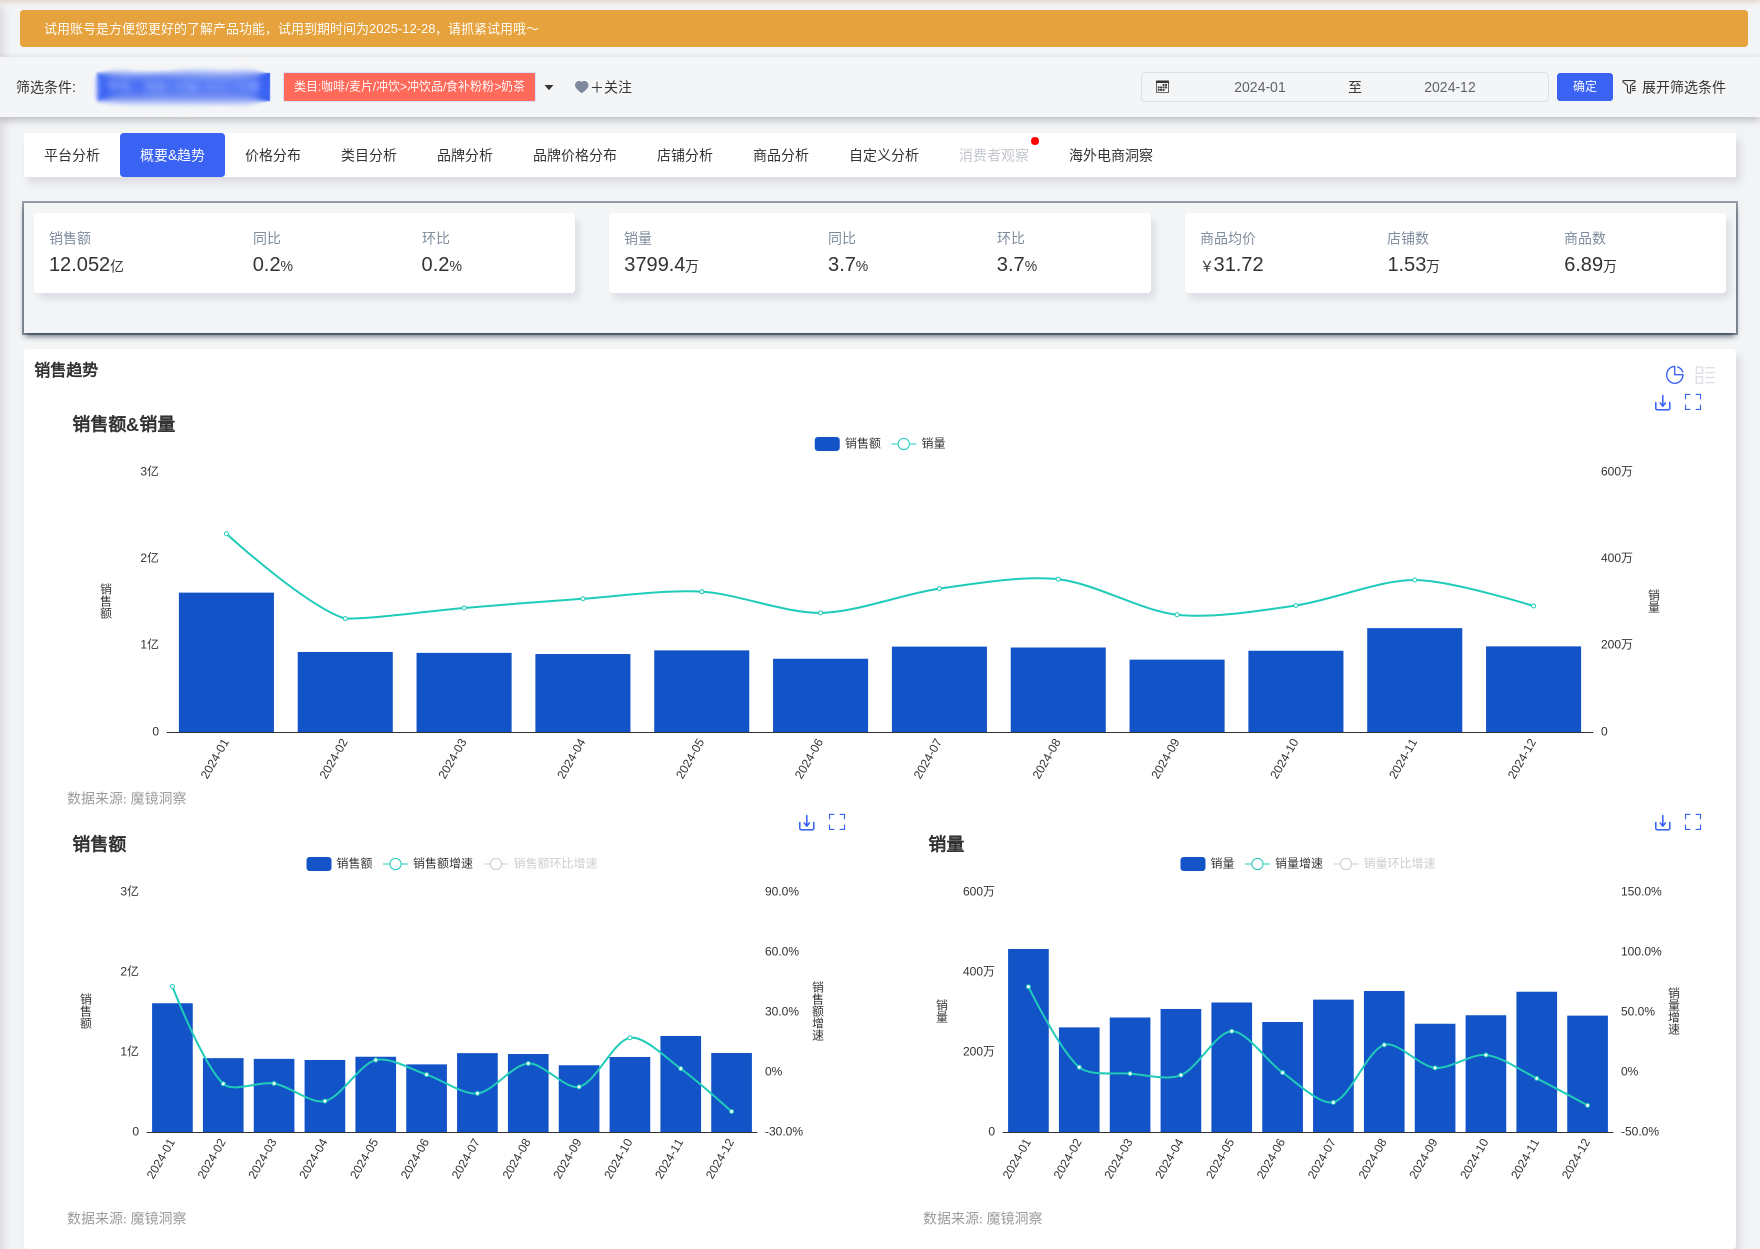Click the 2024-11 bar in top chart

(1414, 680)
